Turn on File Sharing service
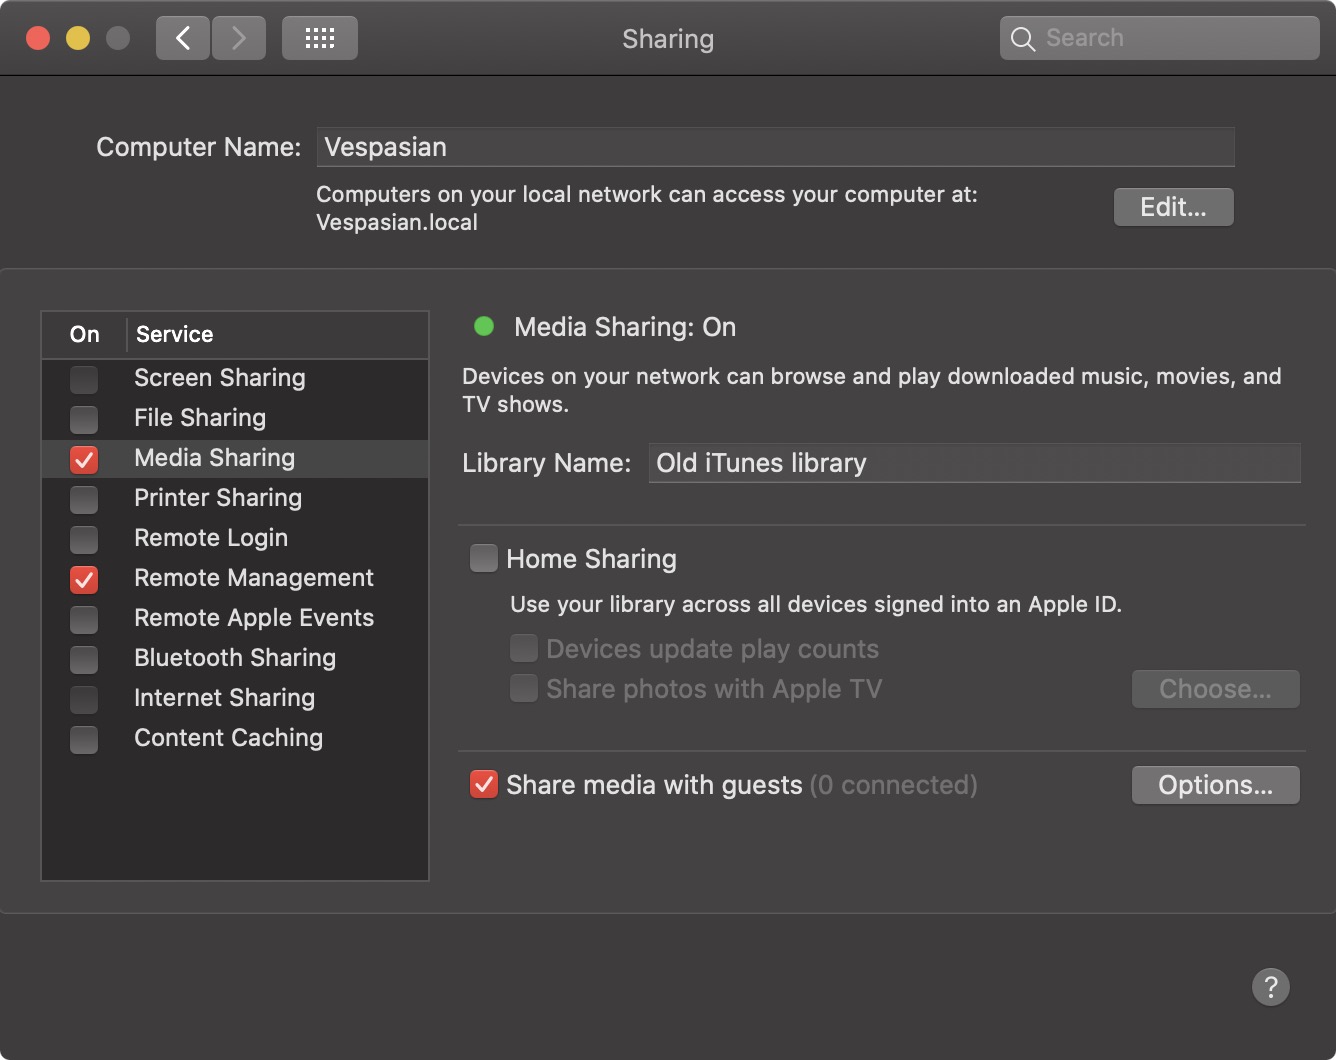Screen dimensions: 1336x1060 click(x=84, y=419)
